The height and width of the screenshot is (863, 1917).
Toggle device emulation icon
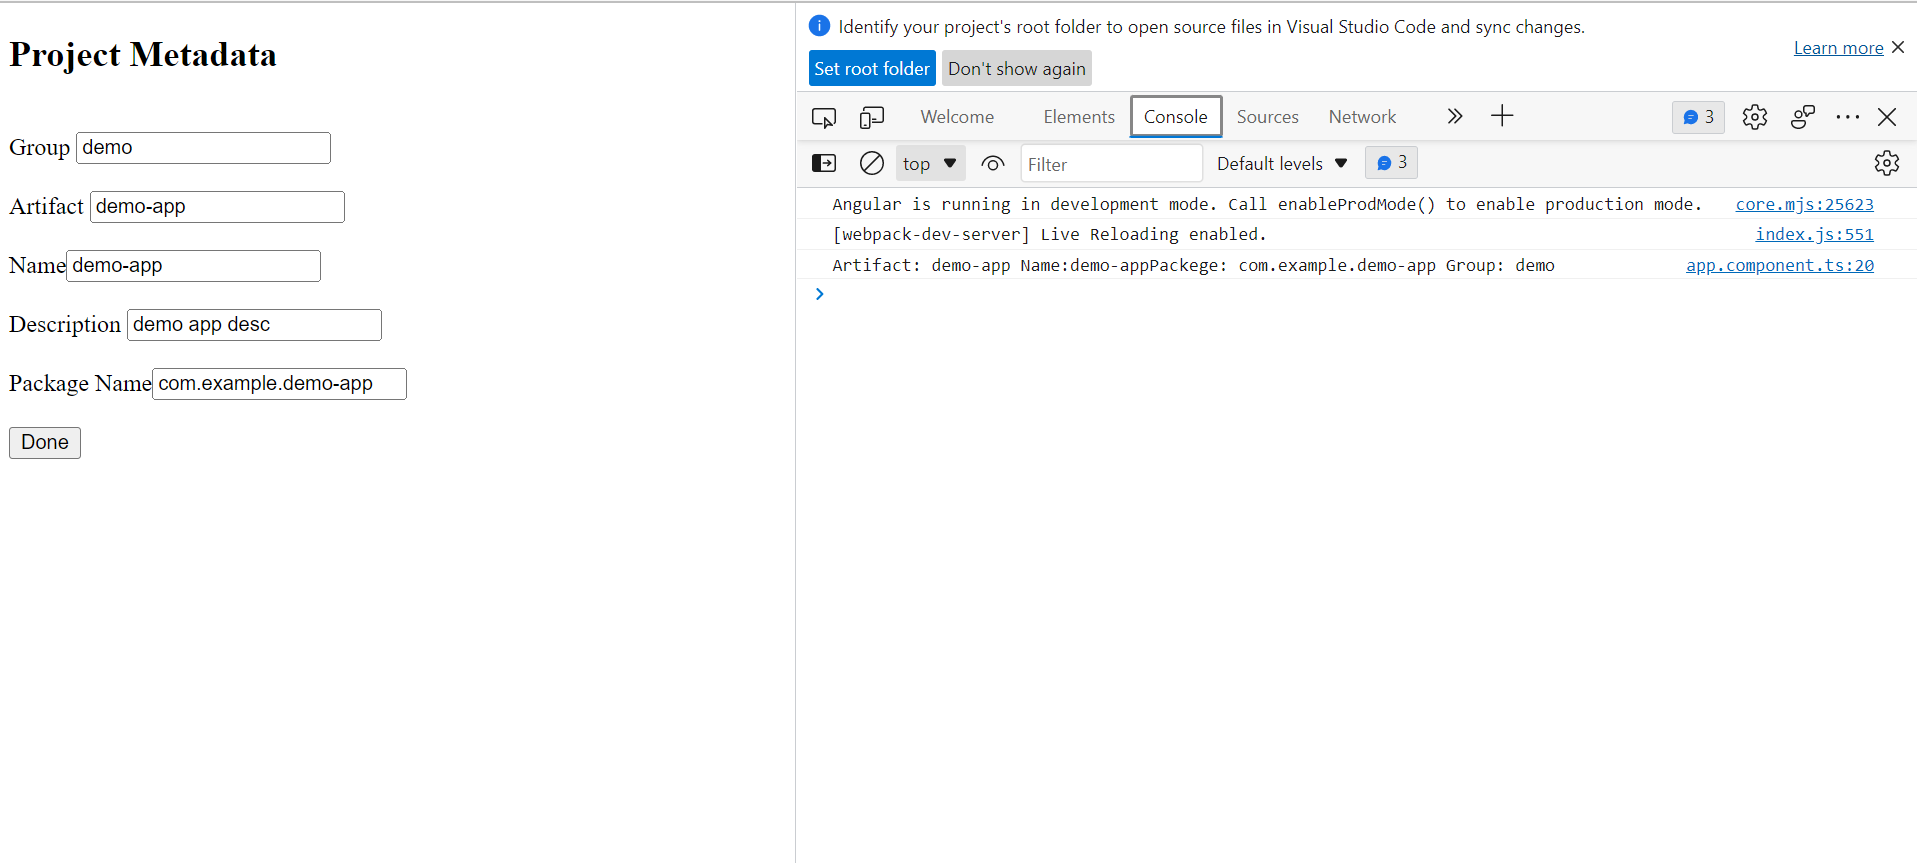(x=872, y=117)
